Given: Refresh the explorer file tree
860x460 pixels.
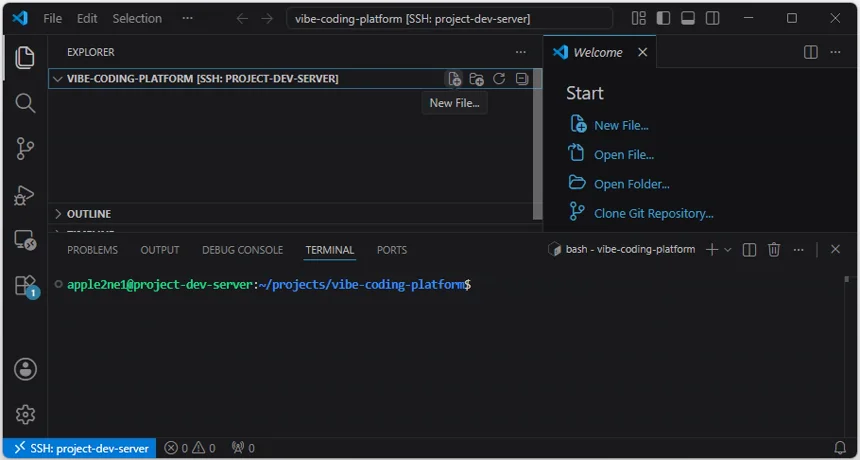Looking at the screenshot, I should (x=499, y=79).
